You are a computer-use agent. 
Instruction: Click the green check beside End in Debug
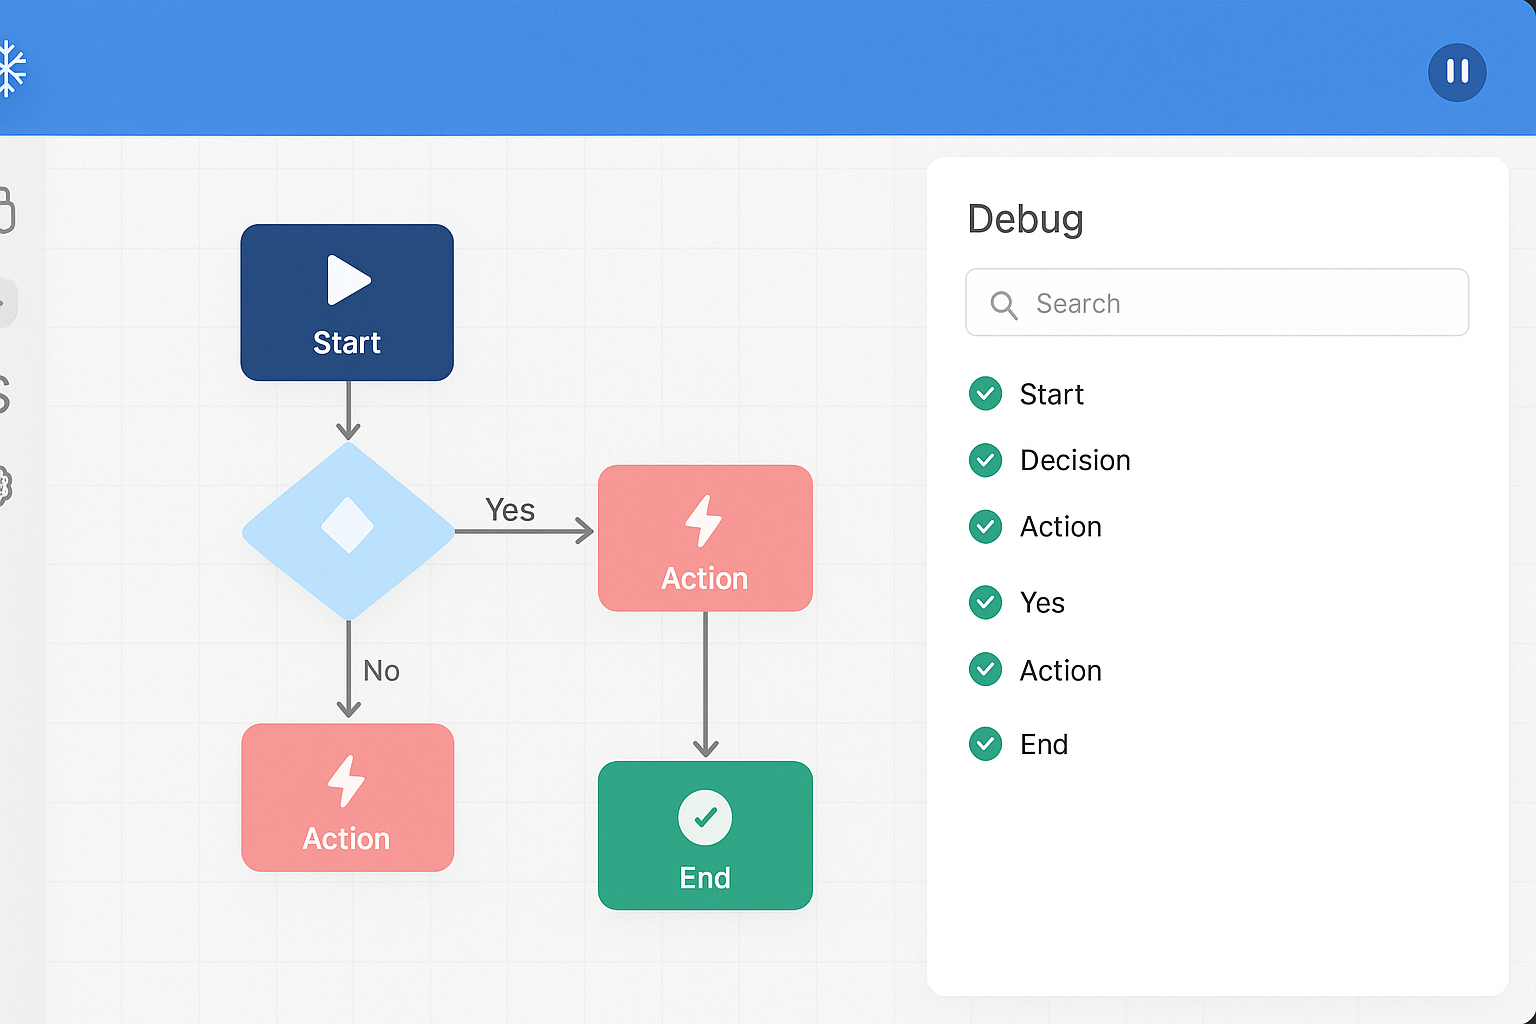click(x=985, y=744)
